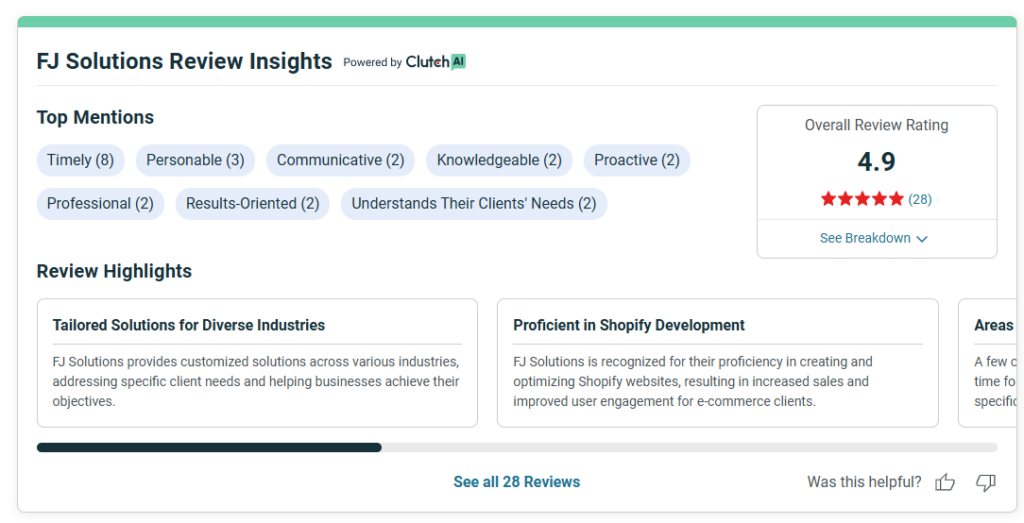Expand the See Breakdown dropdown
Viewport: 1024px width, 523px height.
click(x=874, y=238)
